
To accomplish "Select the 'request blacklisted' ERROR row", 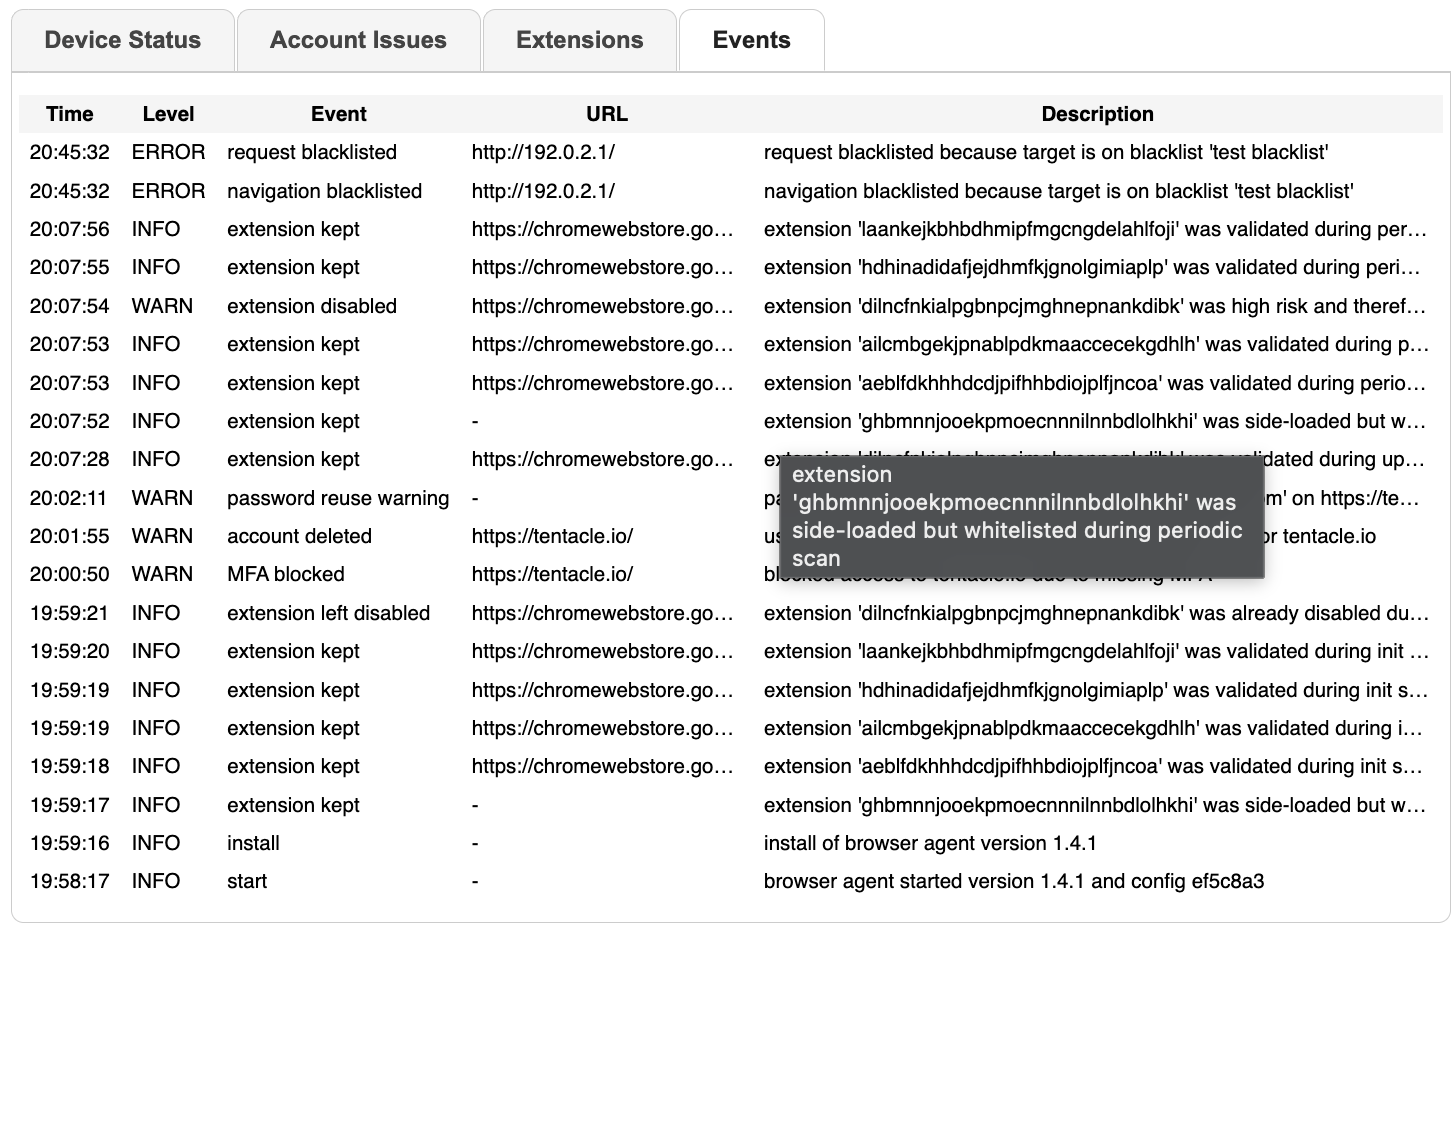I will [x=313, y=152].
